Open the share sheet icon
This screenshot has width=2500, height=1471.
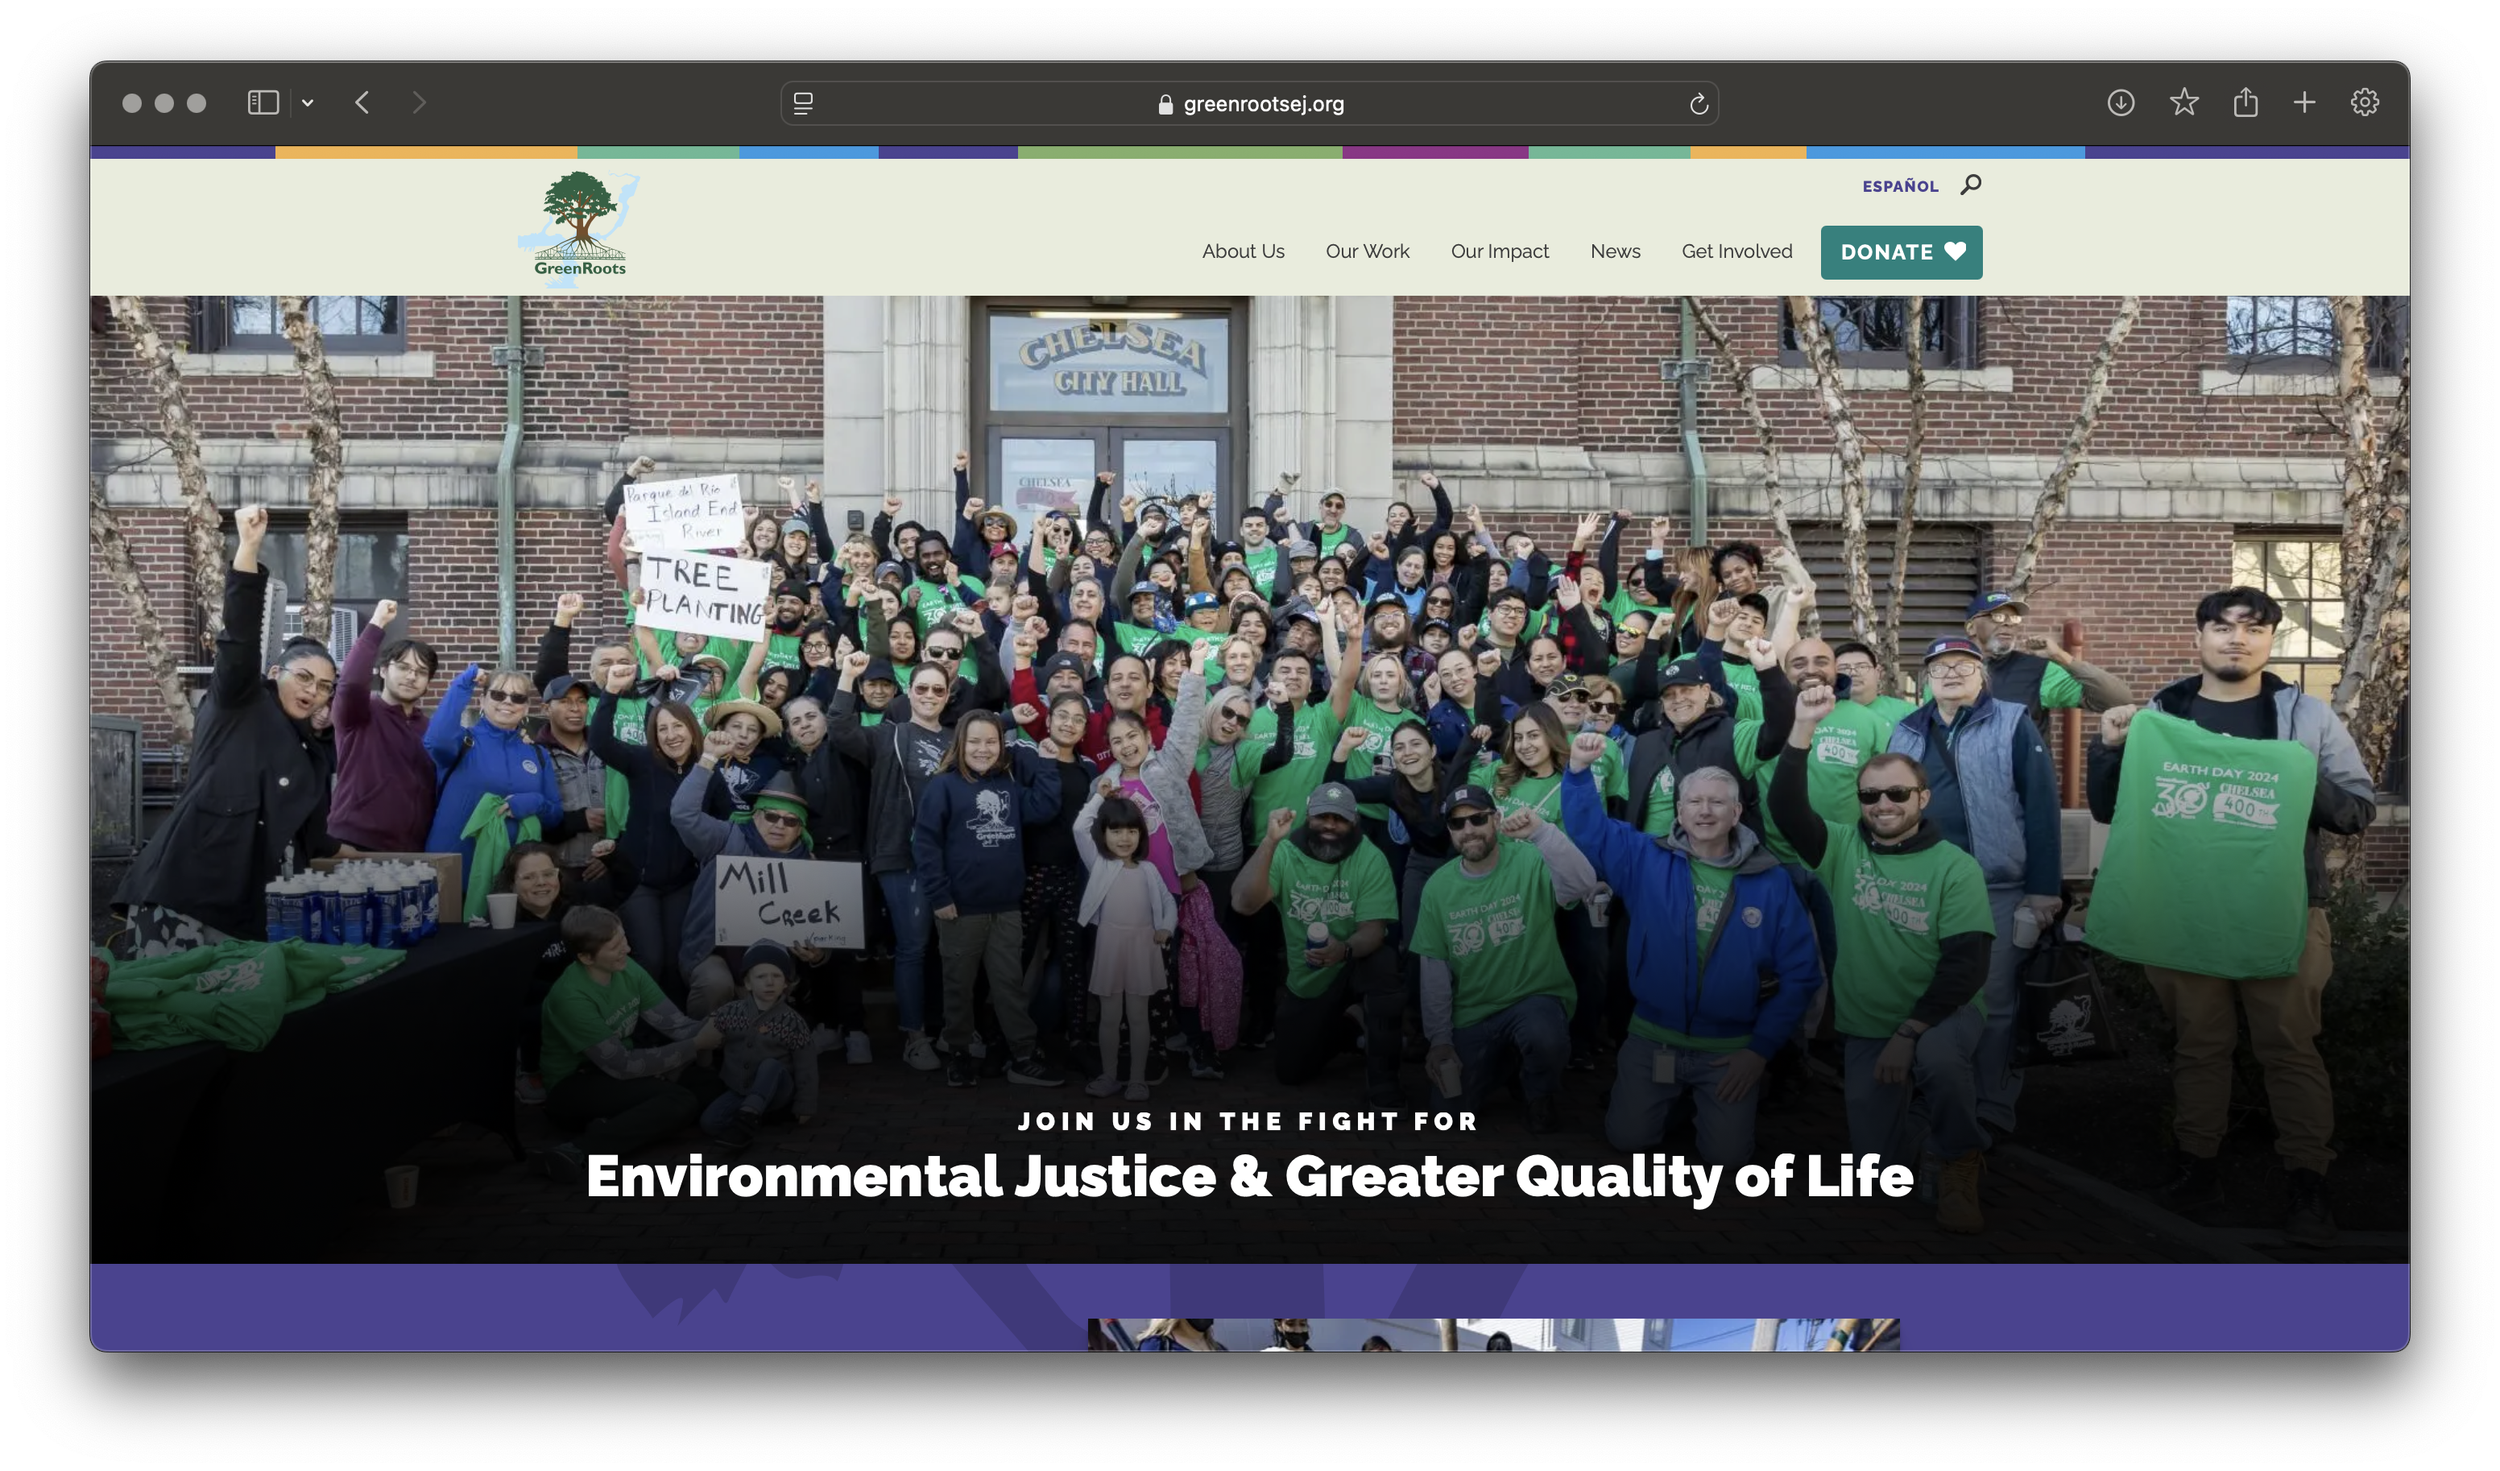[2245, 102]
